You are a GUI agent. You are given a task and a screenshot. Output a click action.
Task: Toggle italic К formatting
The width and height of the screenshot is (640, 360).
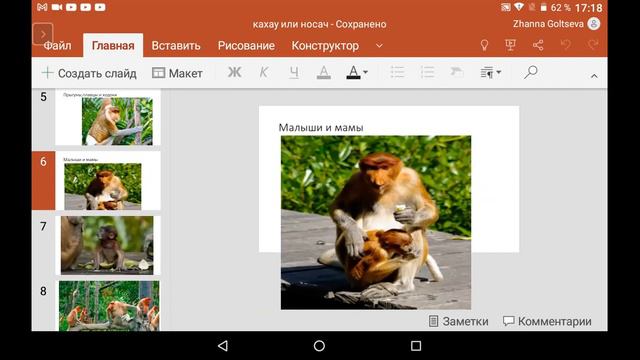264,73
